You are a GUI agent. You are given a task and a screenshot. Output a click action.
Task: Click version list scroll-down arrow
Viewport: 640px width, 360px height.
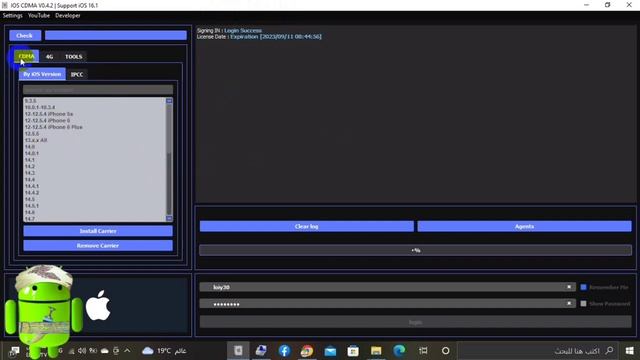pyautogui.click(x=169, y=218)
